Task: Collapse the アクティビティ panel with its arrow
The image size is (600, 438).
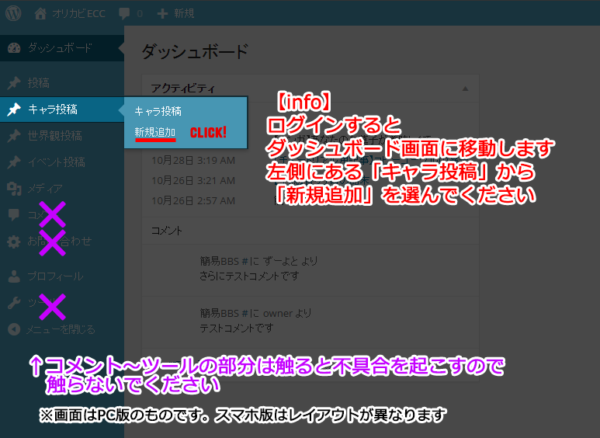Action: click(465, 89)
